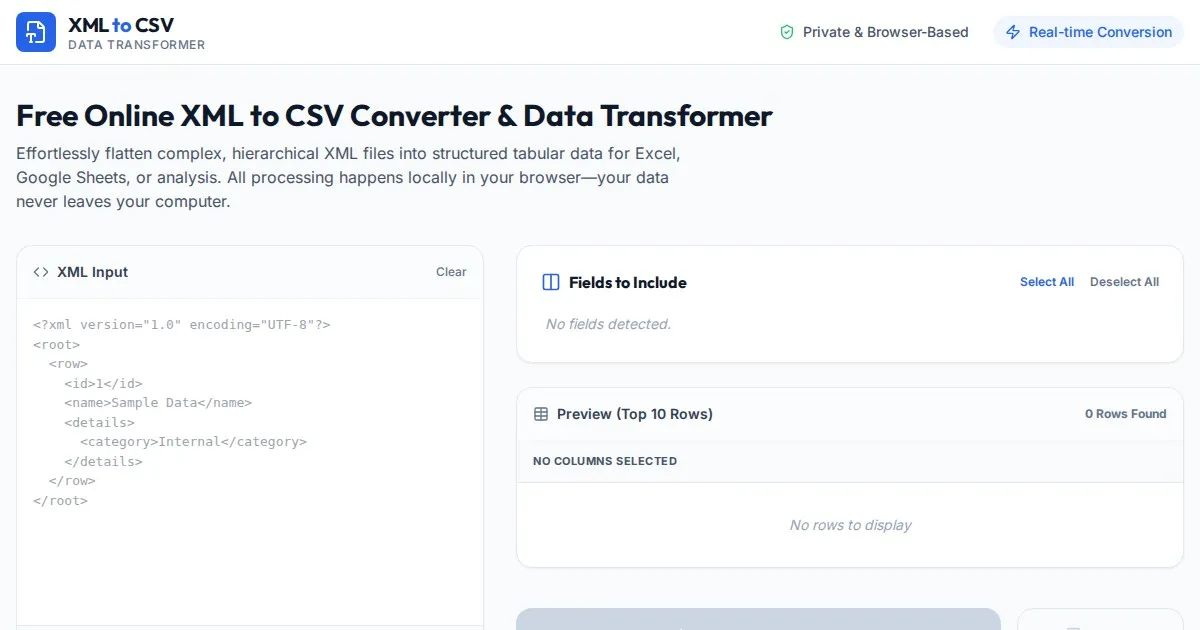The height and width of the screenshot is (630, 1200).
Task: Clear the XML input
Action: pos(451,272)
